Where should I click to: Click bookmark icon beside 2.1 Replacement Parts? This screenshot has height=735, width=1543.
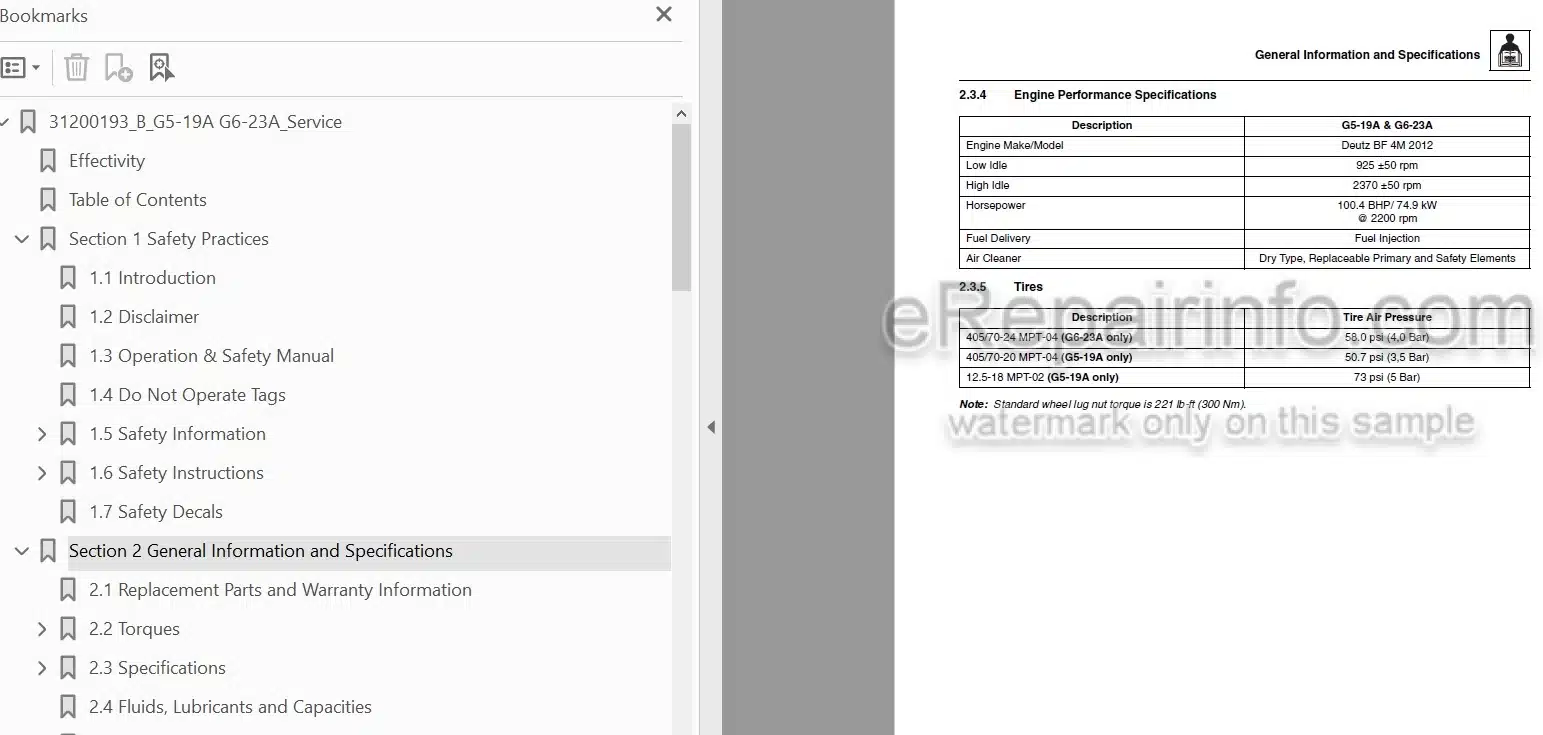pos(68,590)
